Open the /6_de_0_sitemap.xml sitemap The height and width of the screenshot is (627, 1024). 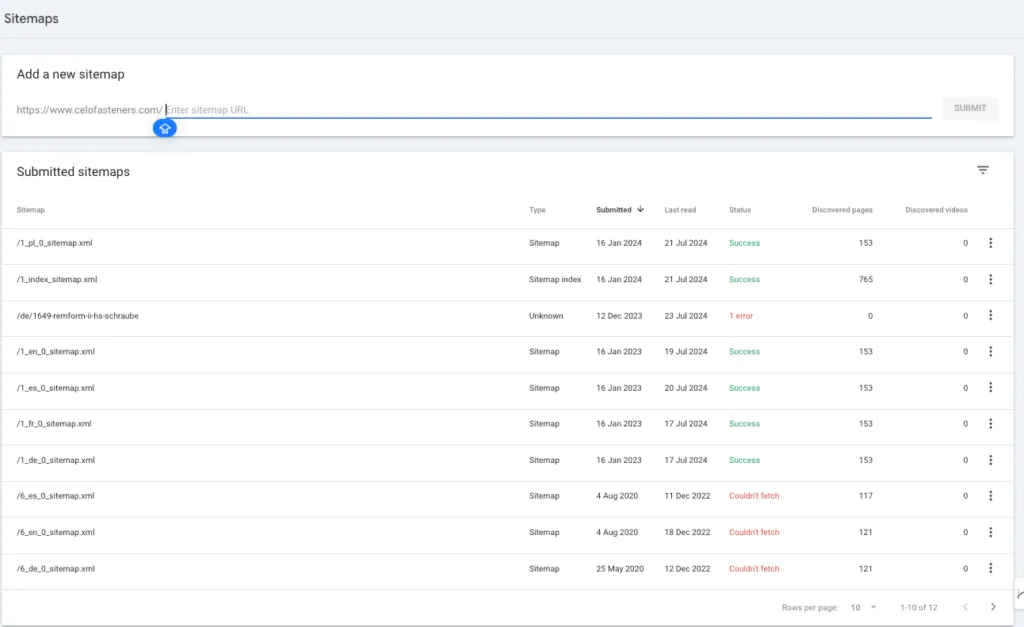click(56, 569)
